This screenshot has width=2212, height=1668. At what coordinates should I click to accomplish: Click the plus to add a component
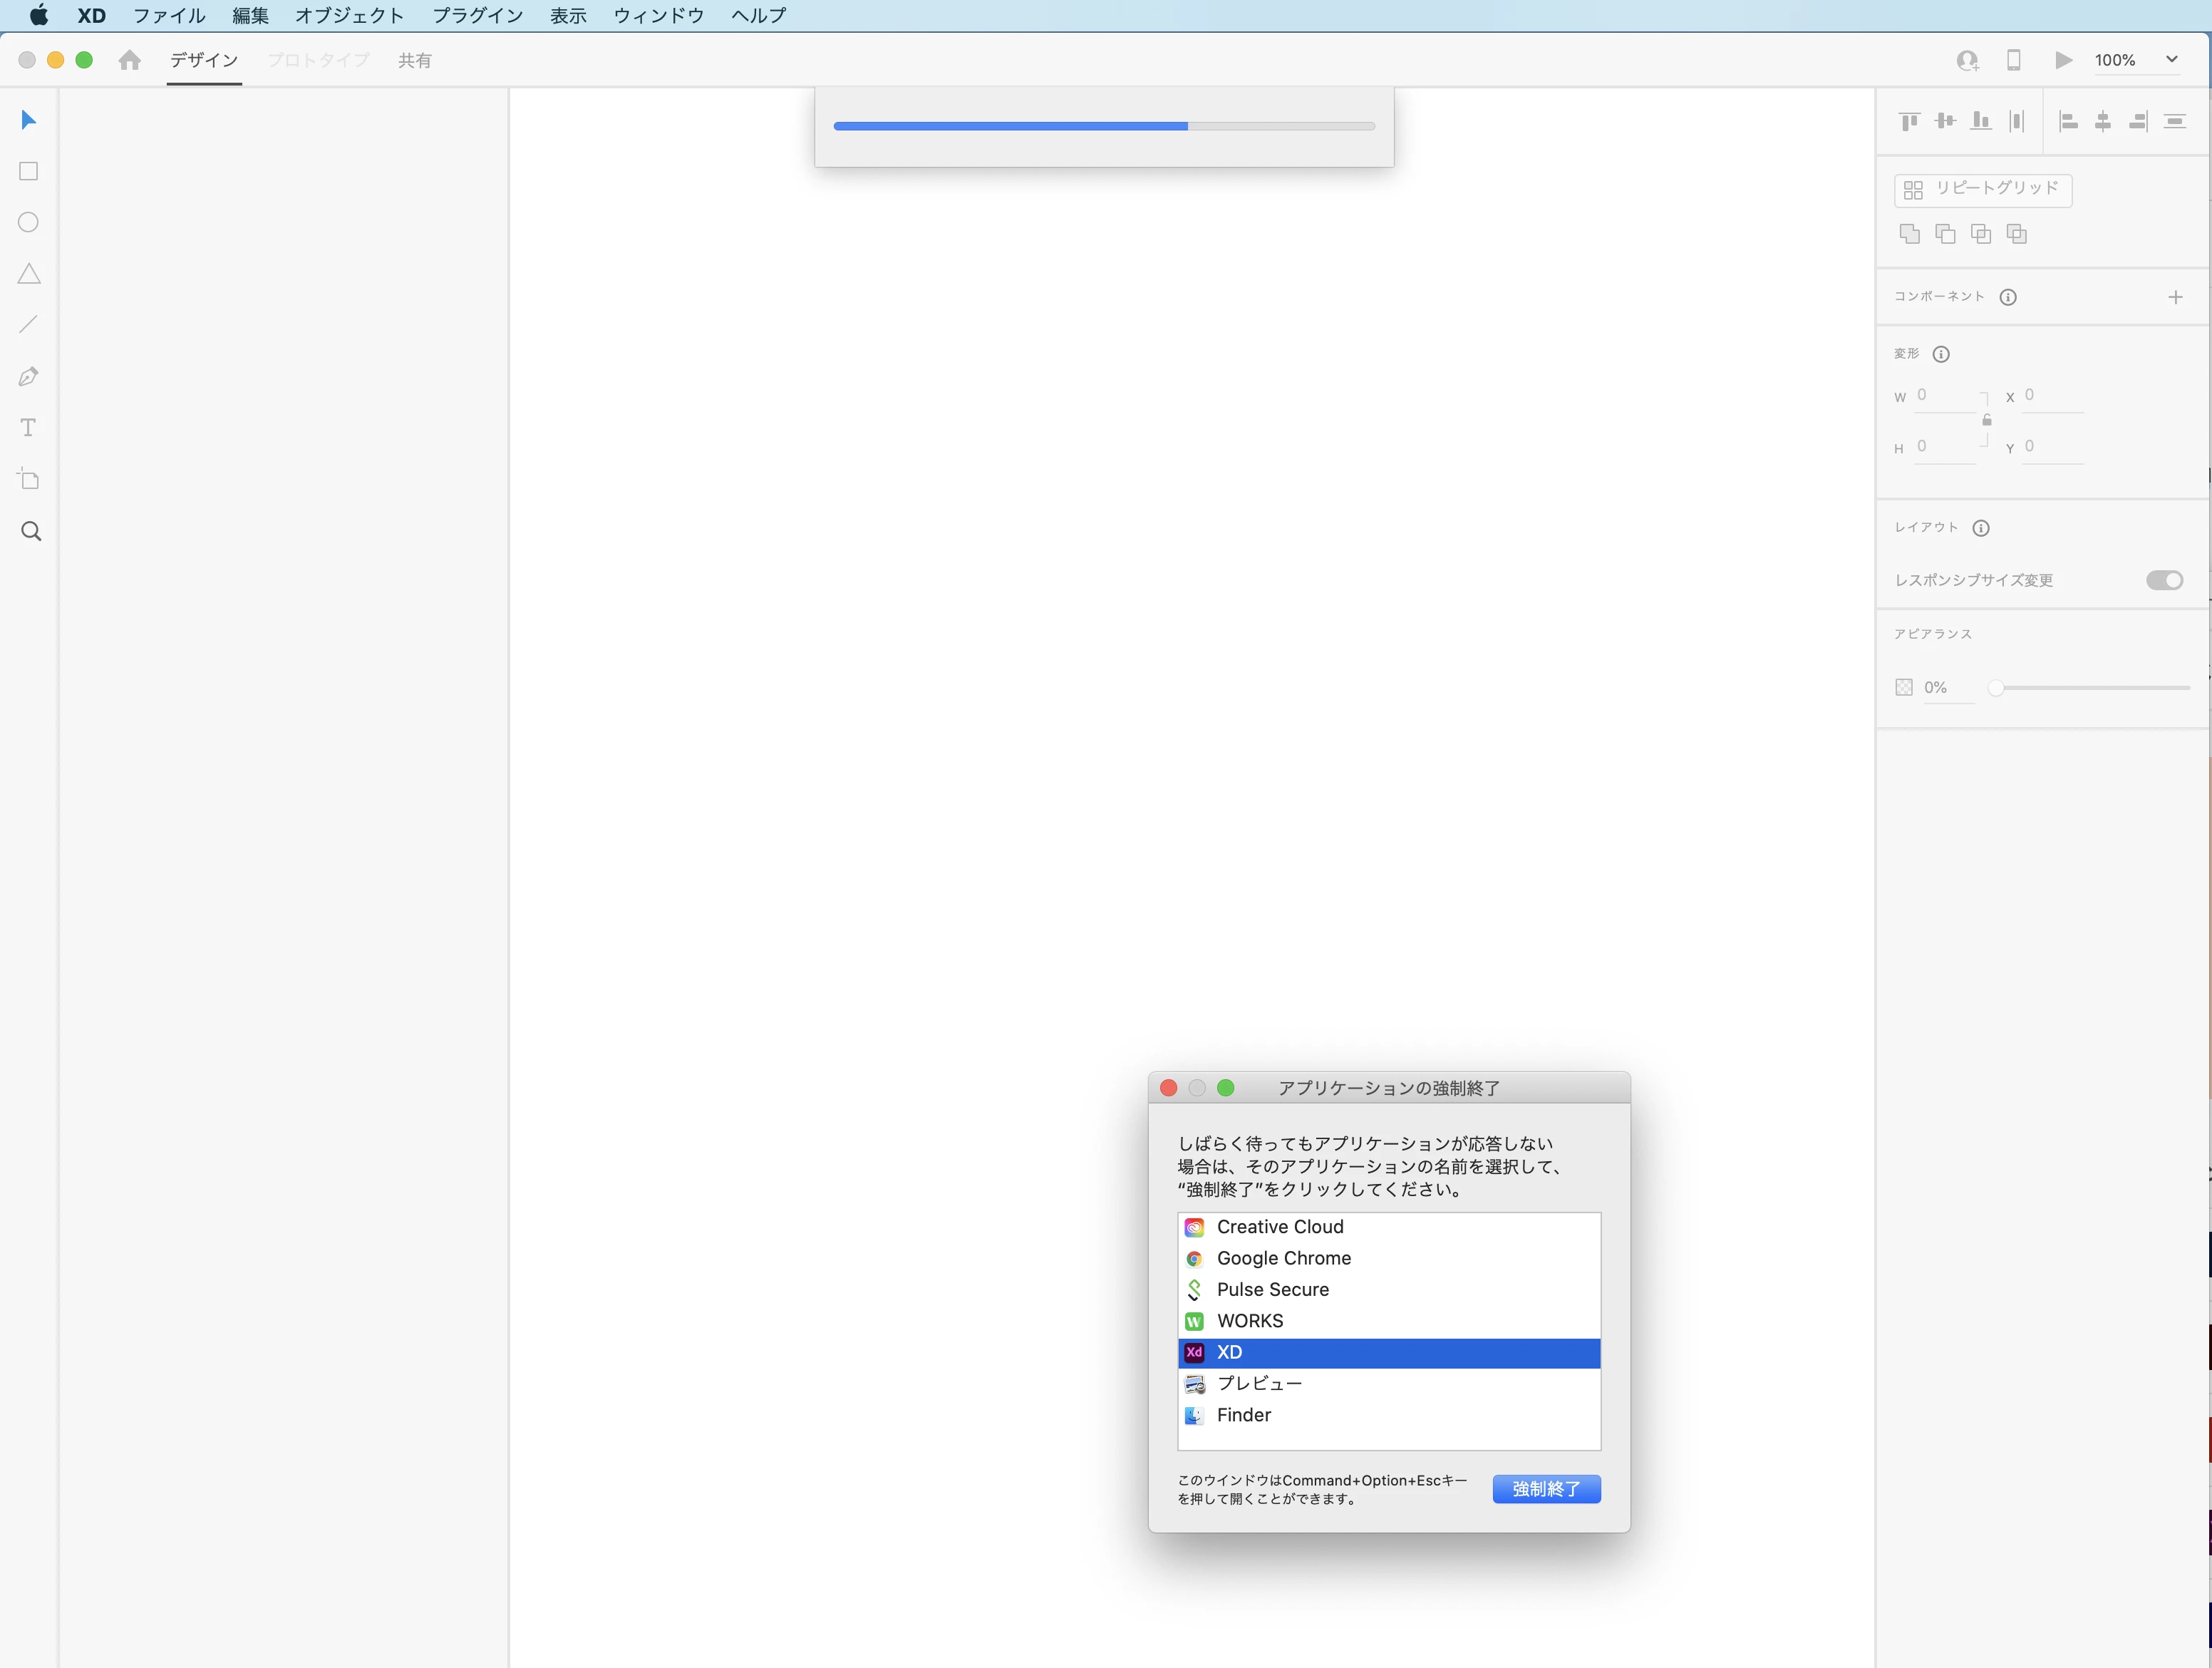click(x=2175, y=297)
